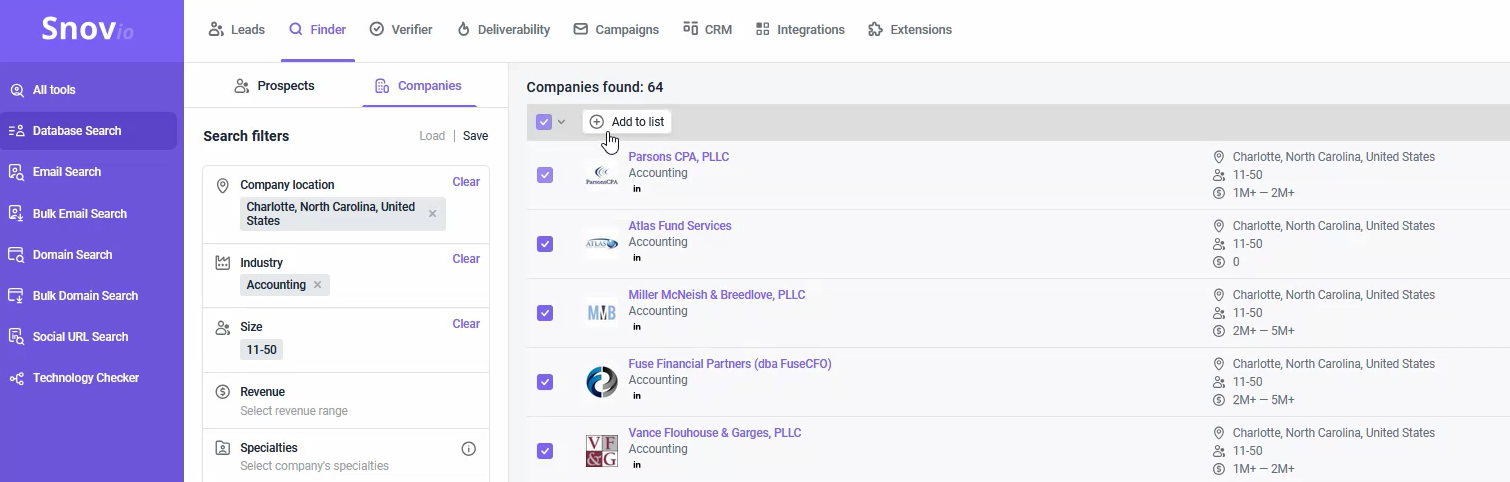Click Load saved search filters
Image resolution: width=1510 pixels, height=482 pixels.
pos(432,136)
